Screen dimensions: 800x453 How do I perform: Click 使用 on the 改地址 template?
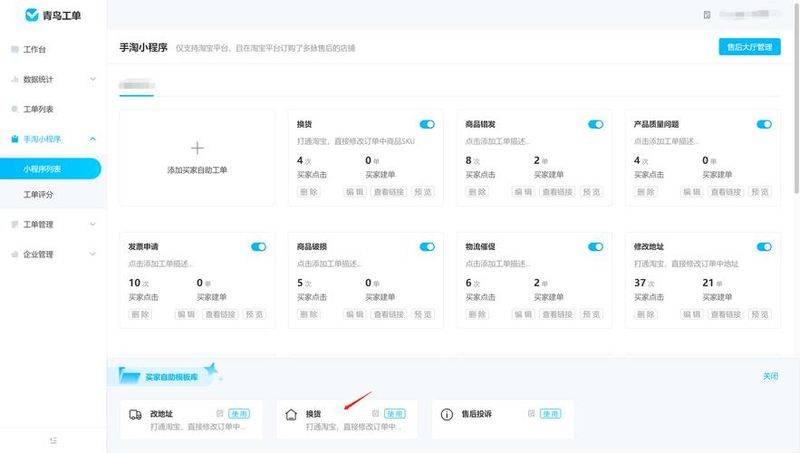(x=239, y=413)
